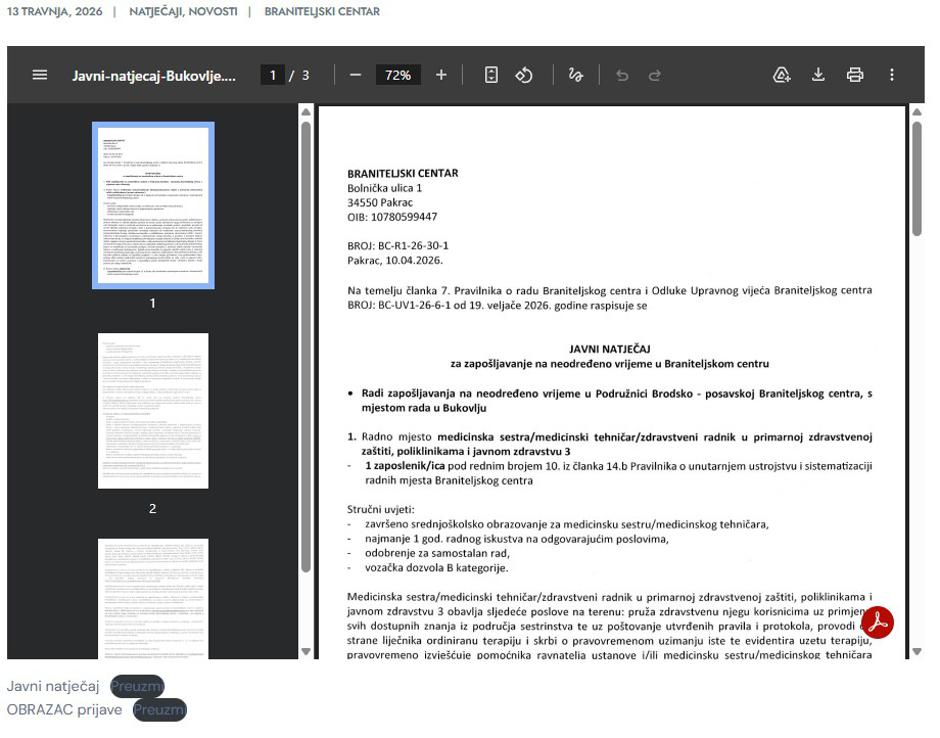This screenshot has width=940, height=738.
Task: Print the PDF document
Action: [x=855, y=75]
